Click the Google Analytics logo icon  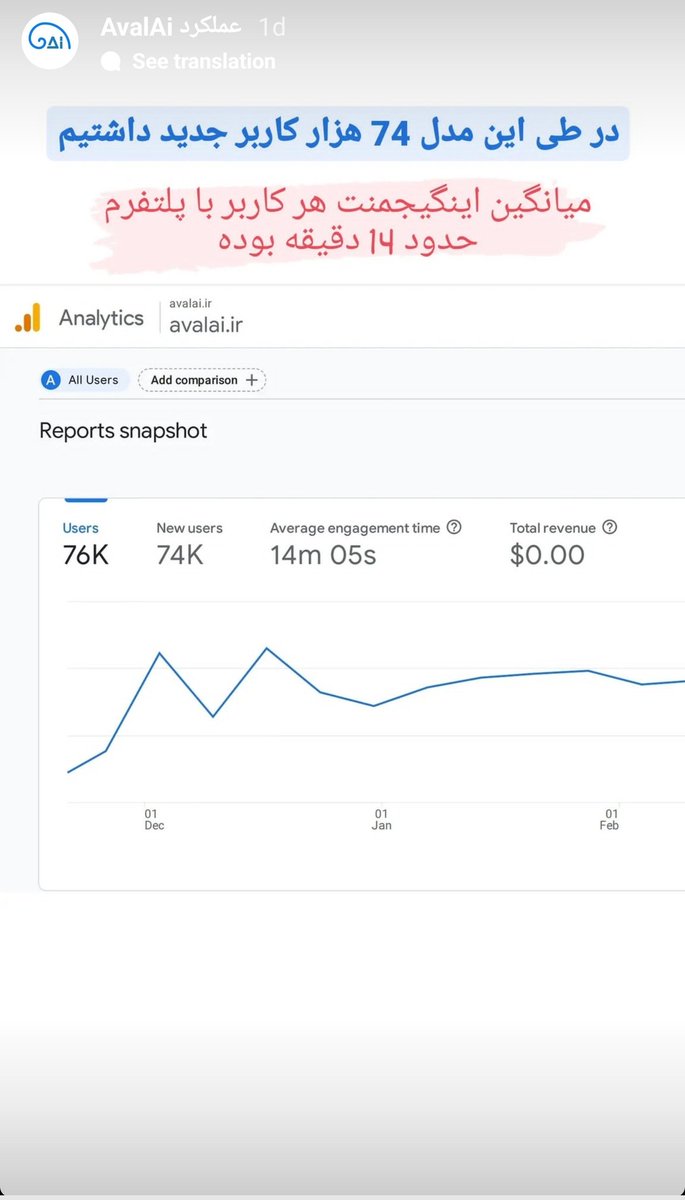(28, 318)
